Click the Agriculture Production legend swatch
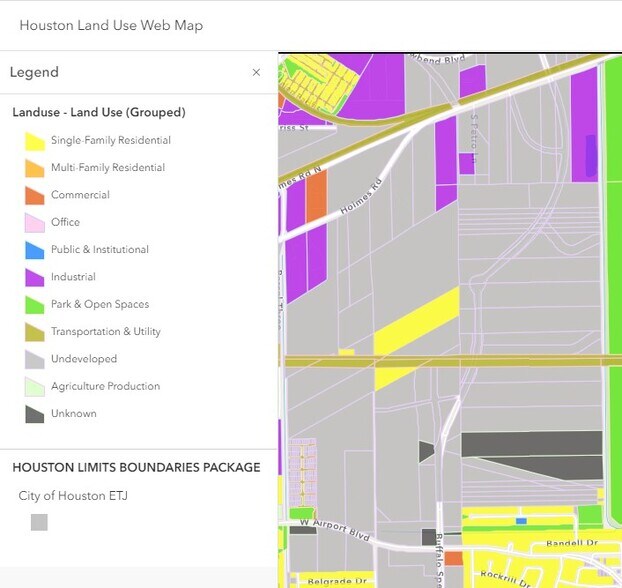The image size is (622, 588). (x=34, y=386)
